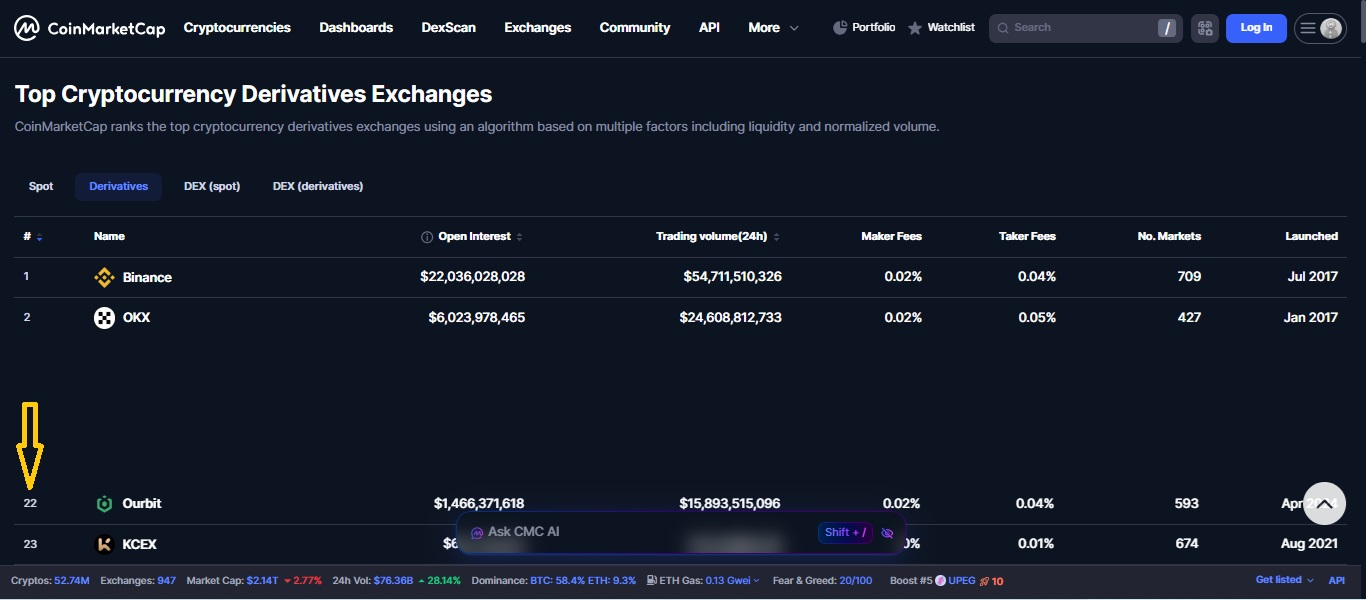Switch to the DEX (spot) tab
1366x600 pixels.
point(212,187)
